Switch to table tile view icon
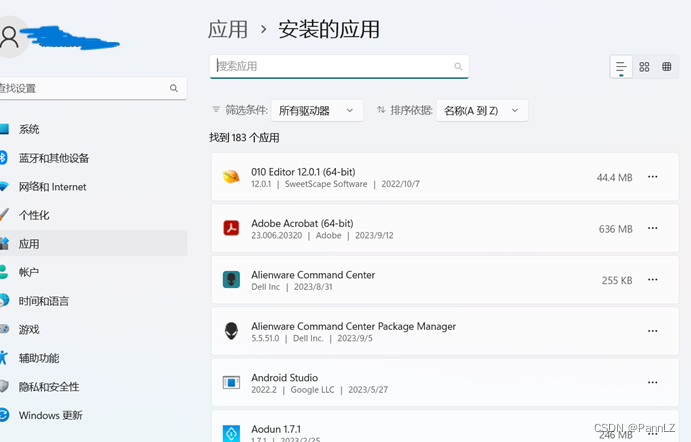Viewport: 691px width, 442px height. pos(667,67)
